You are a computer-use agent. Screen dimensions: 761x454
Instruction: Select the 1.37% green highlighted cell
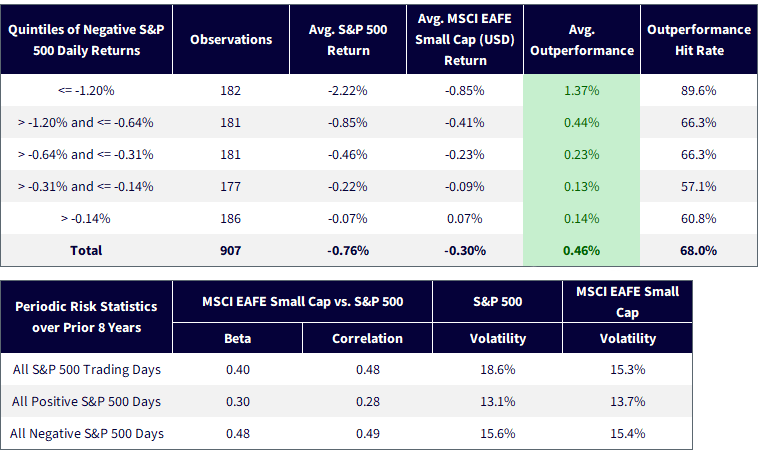[x=581, y=90]
